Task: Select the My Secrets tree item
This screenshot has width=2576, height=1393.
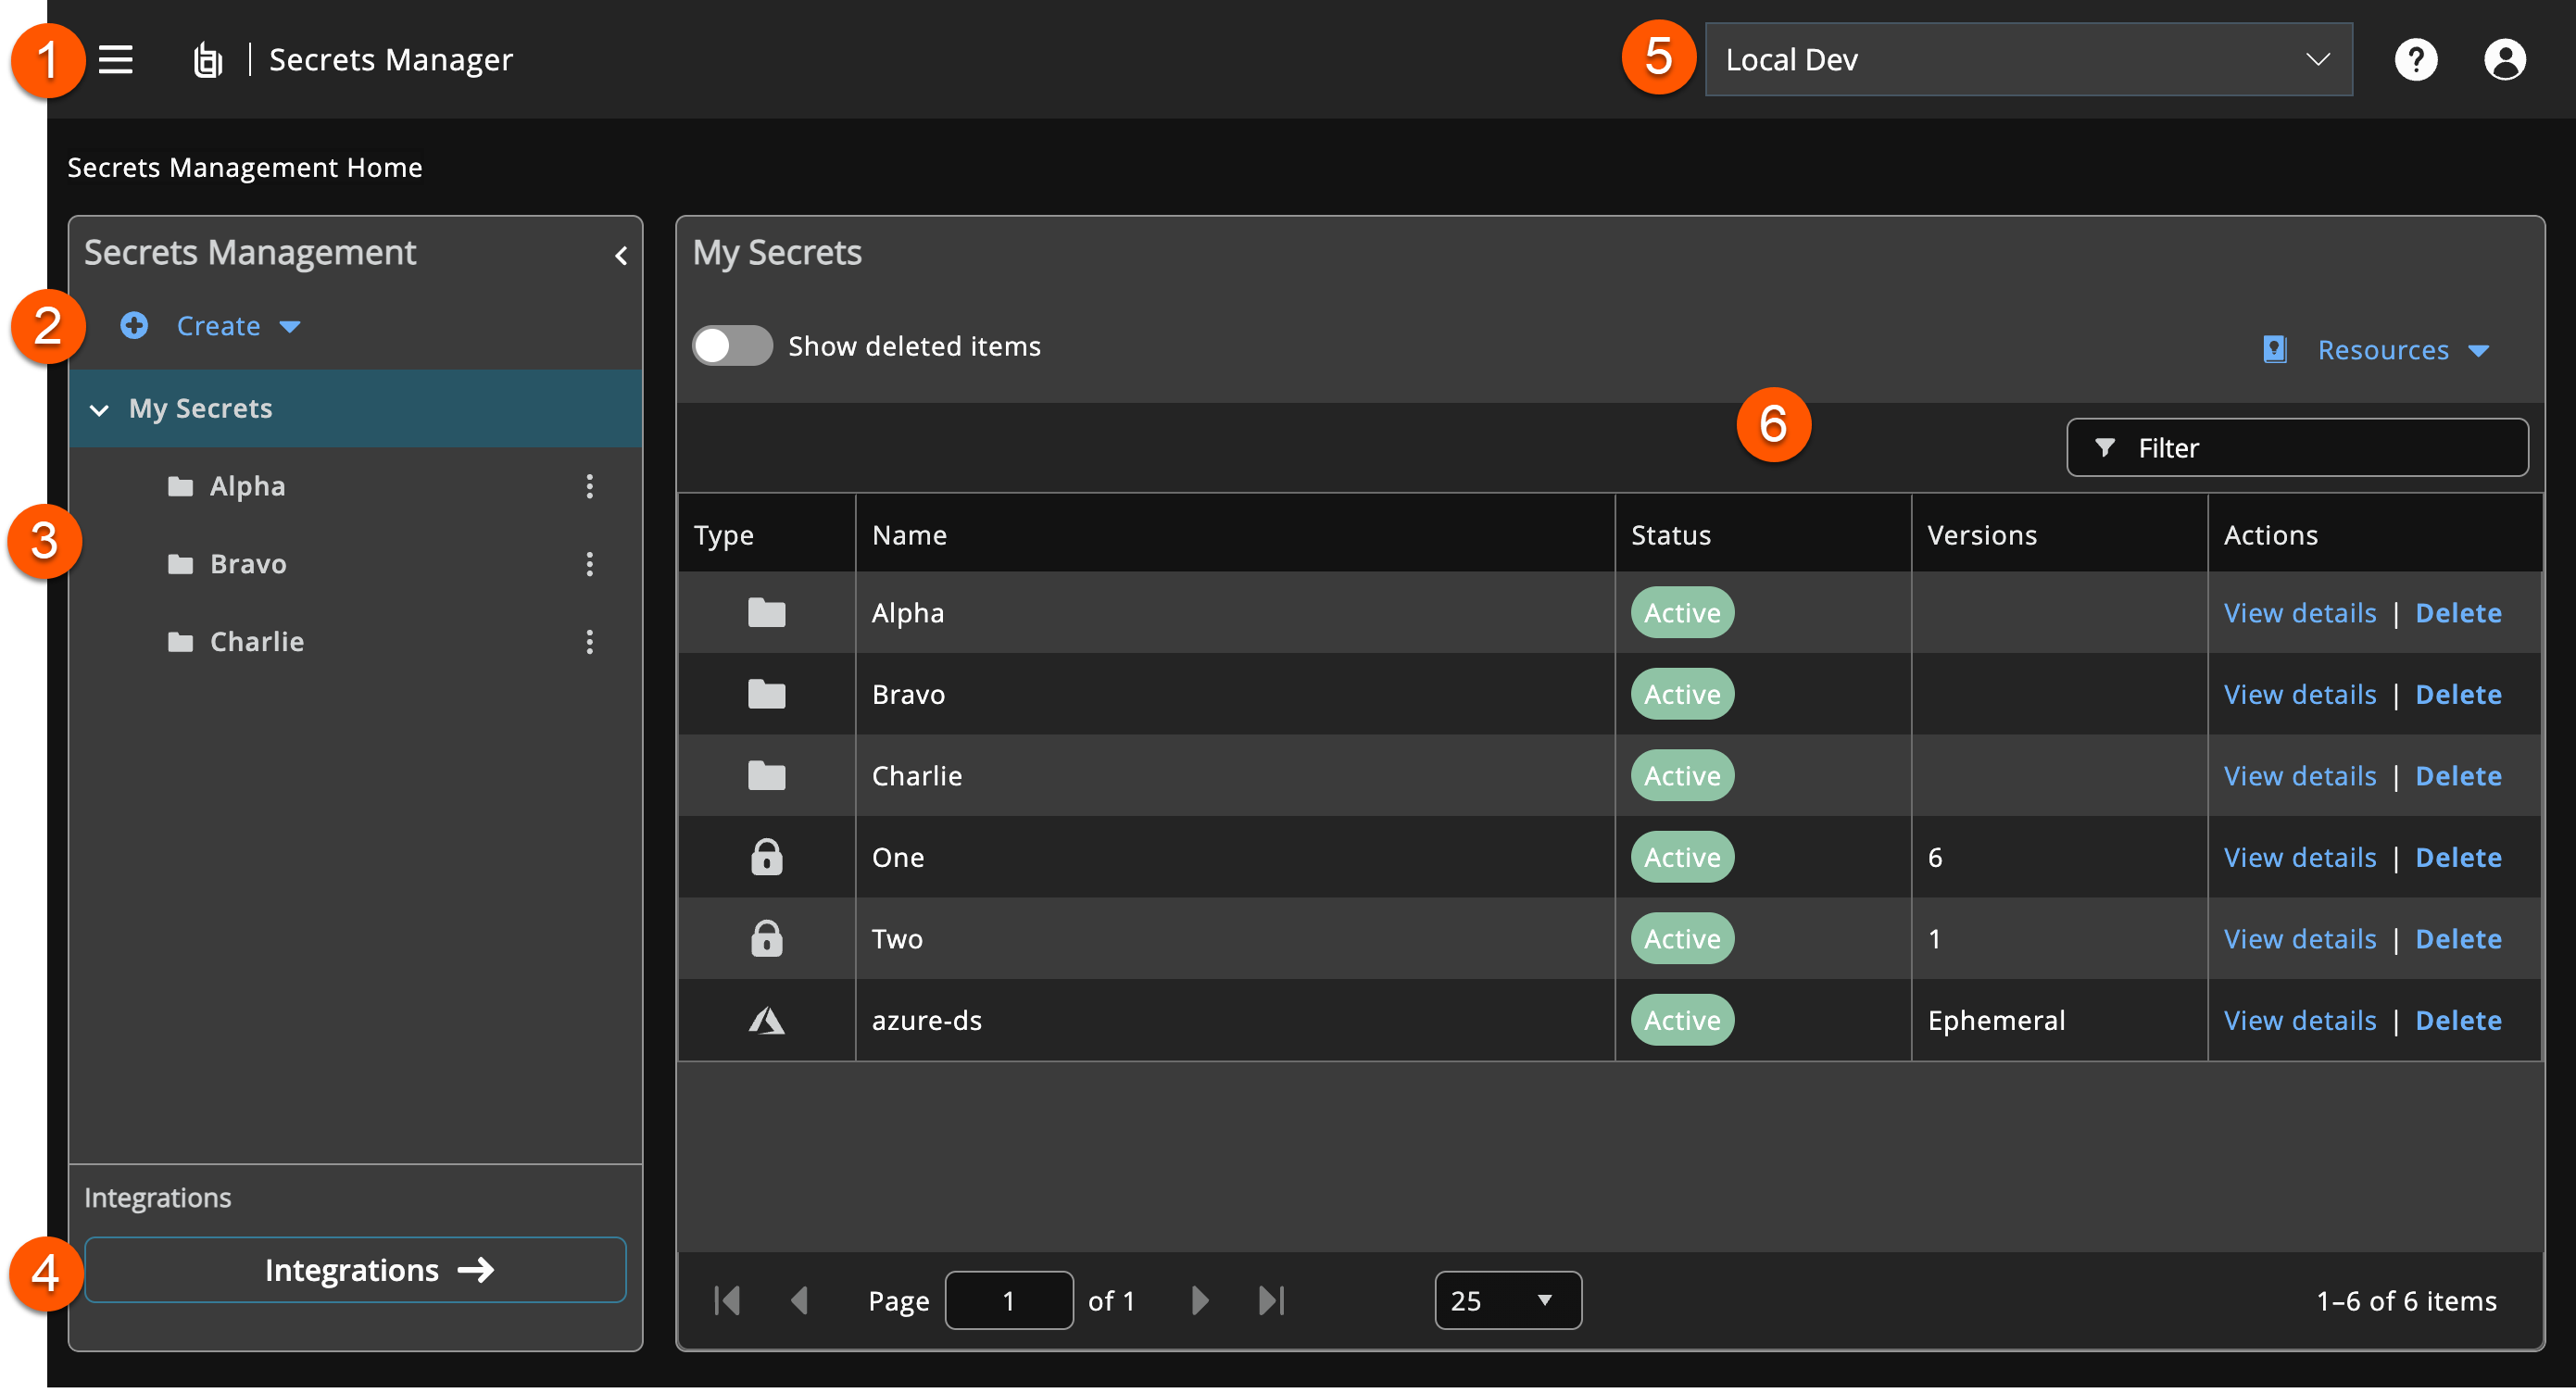Action: (x=355, y=409)
